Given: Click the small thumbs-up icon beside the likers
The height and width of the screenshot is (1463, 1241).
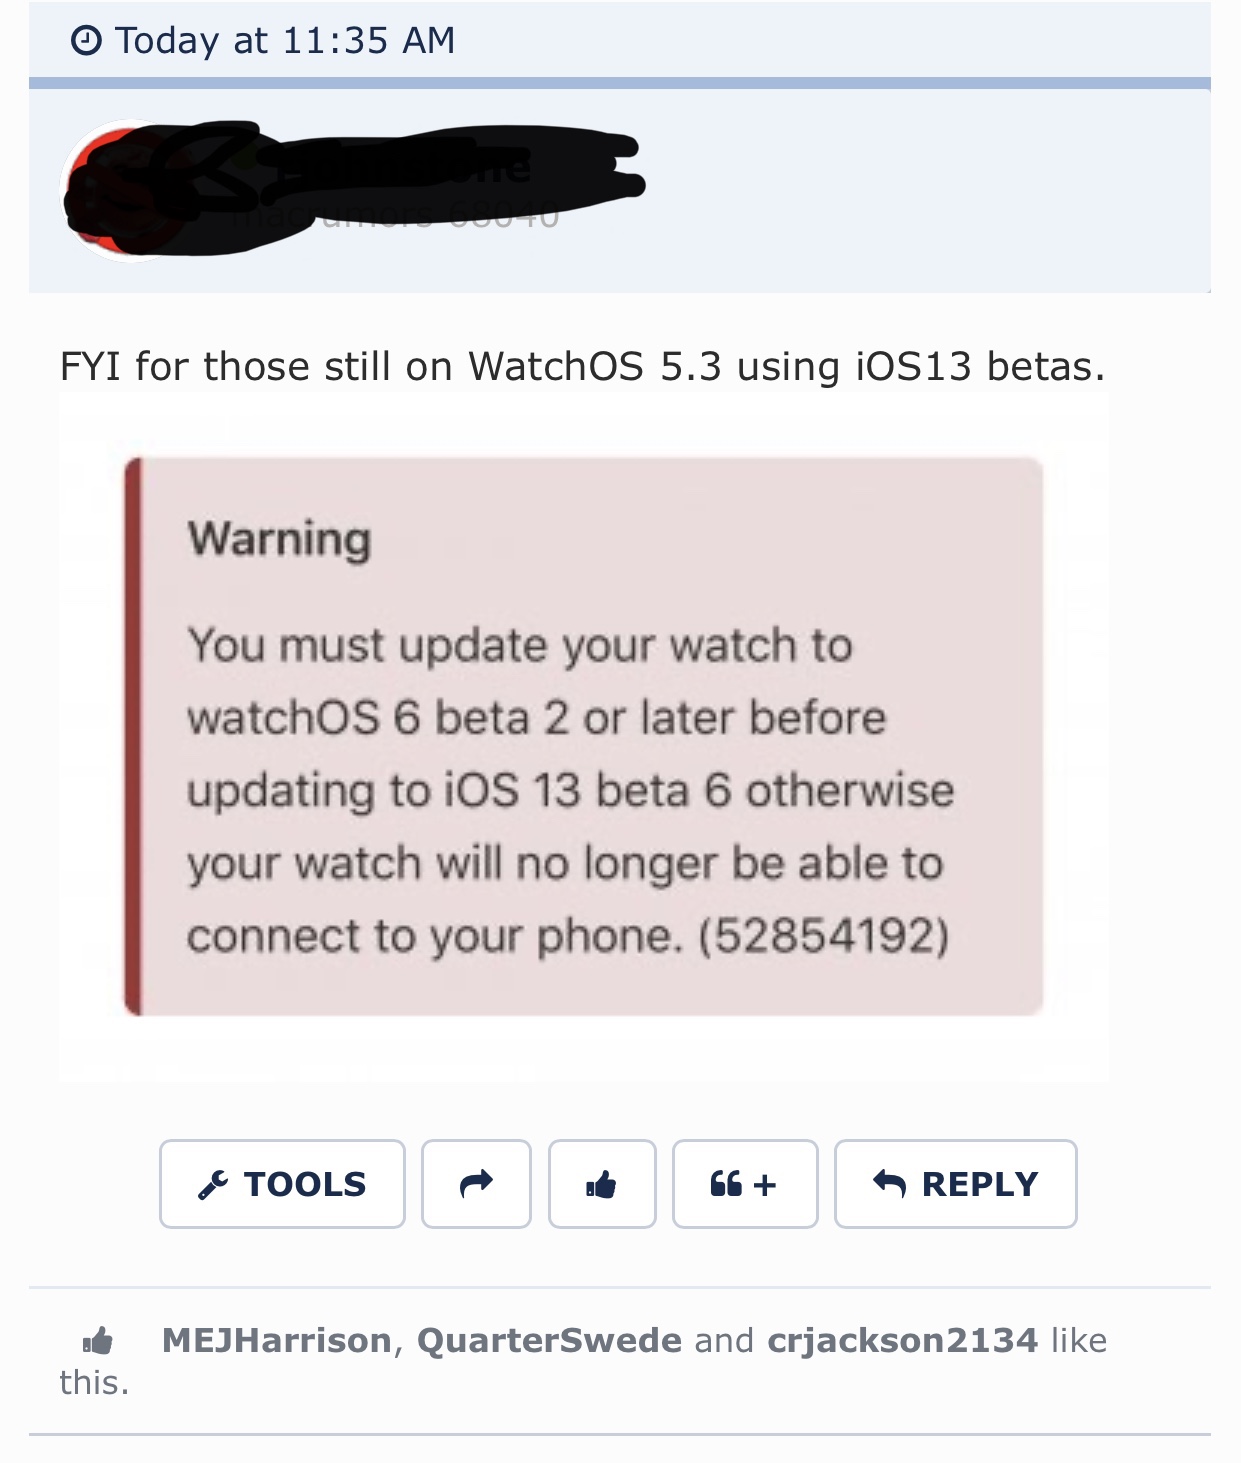Looking at the screenshot, I should (98, 1340).
